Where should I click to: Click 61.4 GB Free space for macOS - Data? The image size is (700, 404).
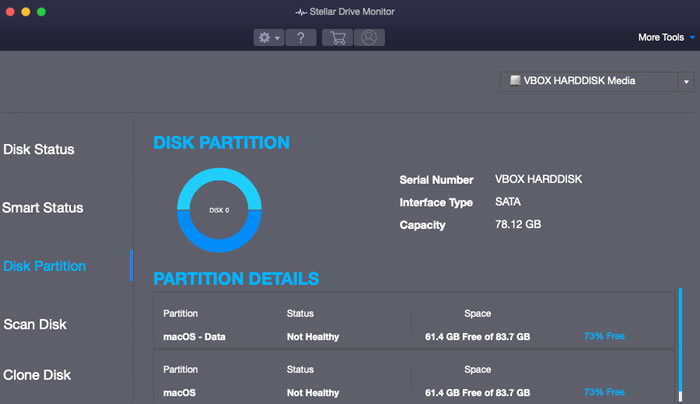tap(477, 337)
